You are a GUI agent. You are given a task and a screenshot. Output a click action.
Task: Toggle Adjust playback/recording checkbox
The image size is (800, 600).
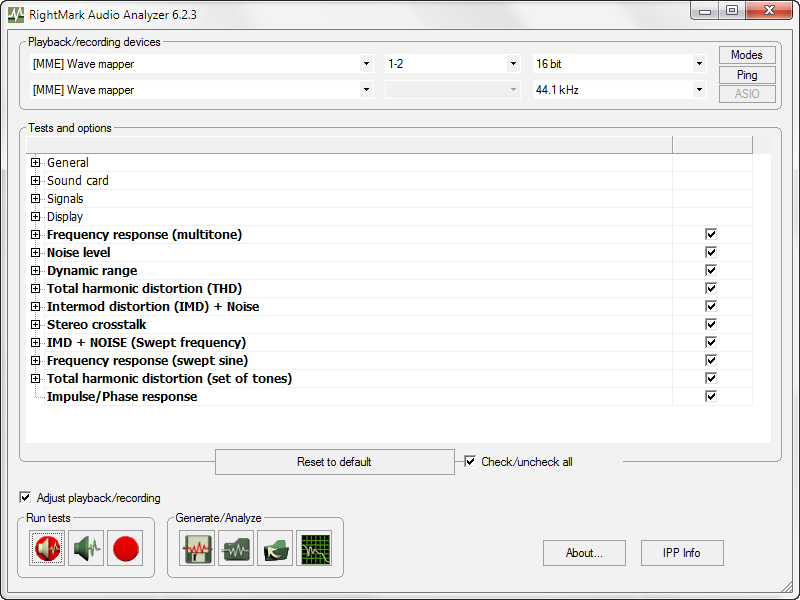(x=24, y=497)
